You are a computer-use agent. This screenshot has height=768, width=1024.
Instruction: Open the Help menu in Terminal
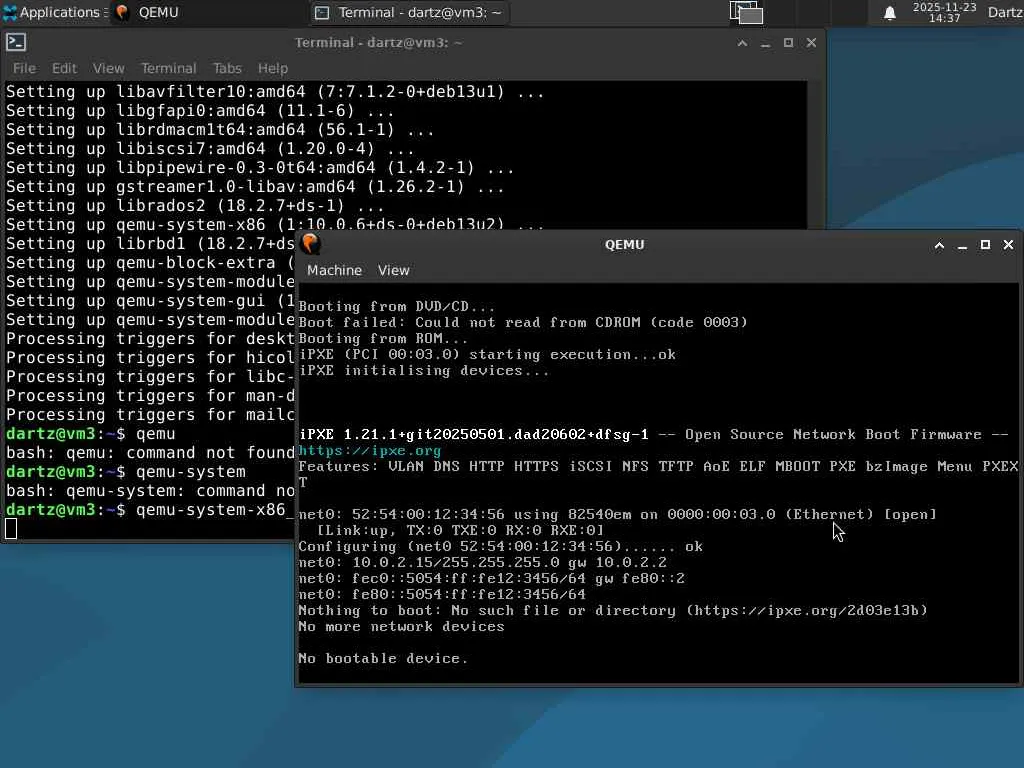[272, 68]
